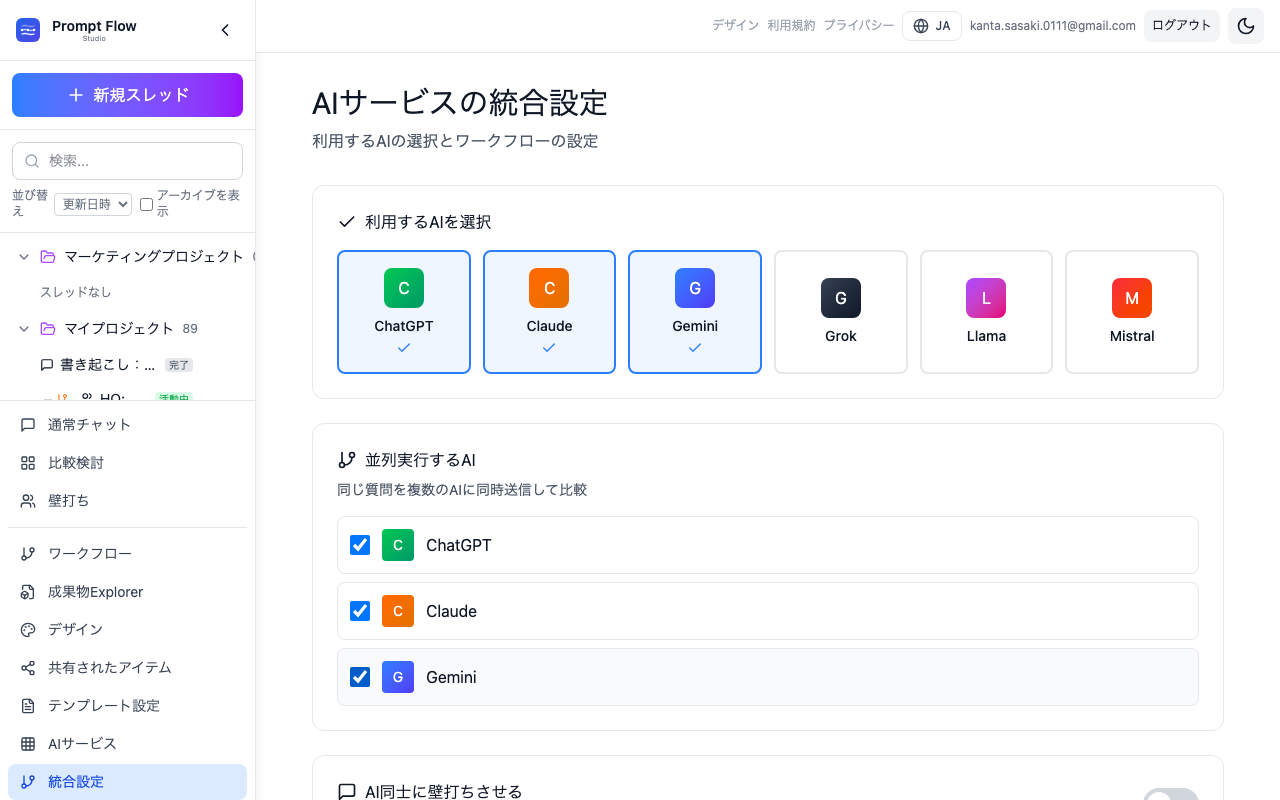Uncheck ChatGPT for parallel execution
This screenshot has width=1280, height=800.
tap(360, 545)
